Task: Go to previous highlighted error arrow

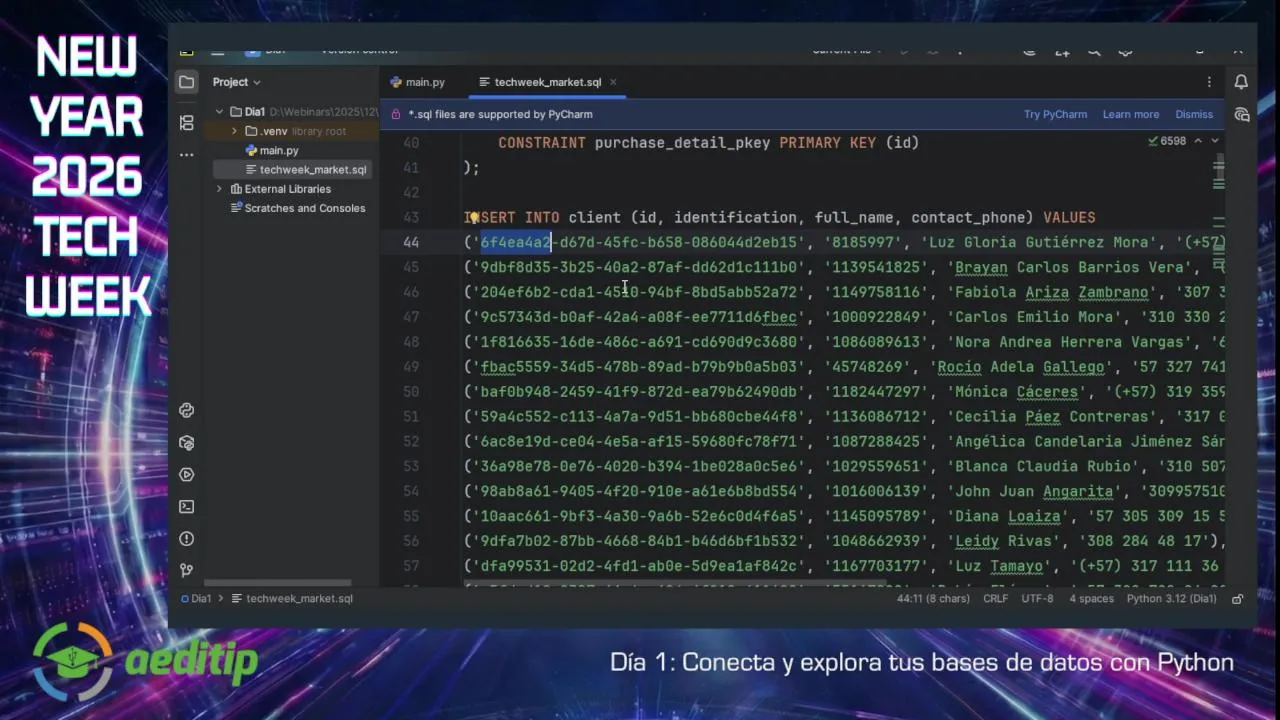Action: click(1199, 141)
